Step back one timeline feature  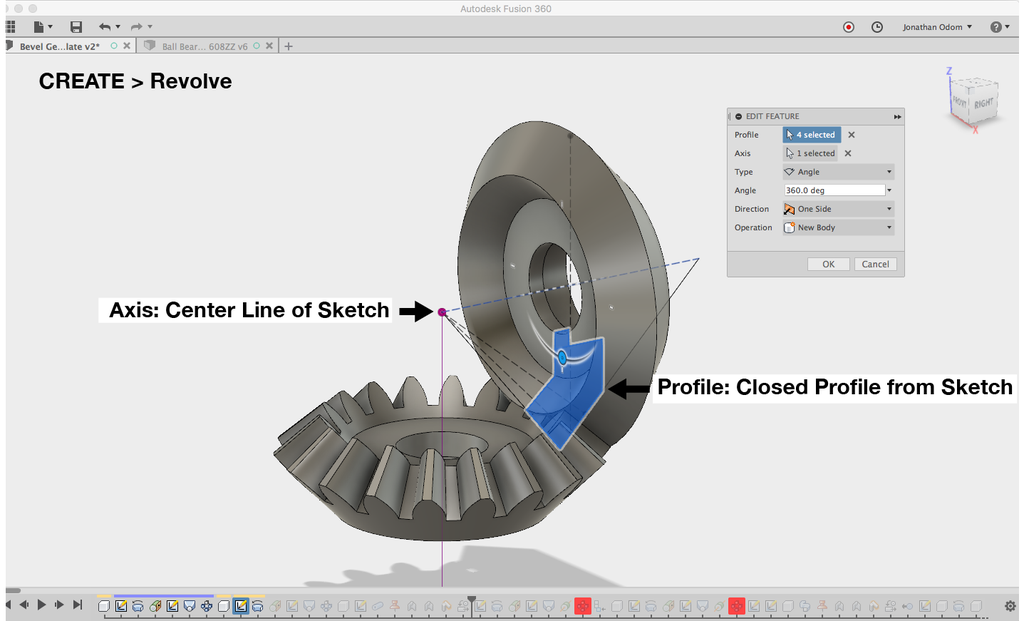[24, 605]
